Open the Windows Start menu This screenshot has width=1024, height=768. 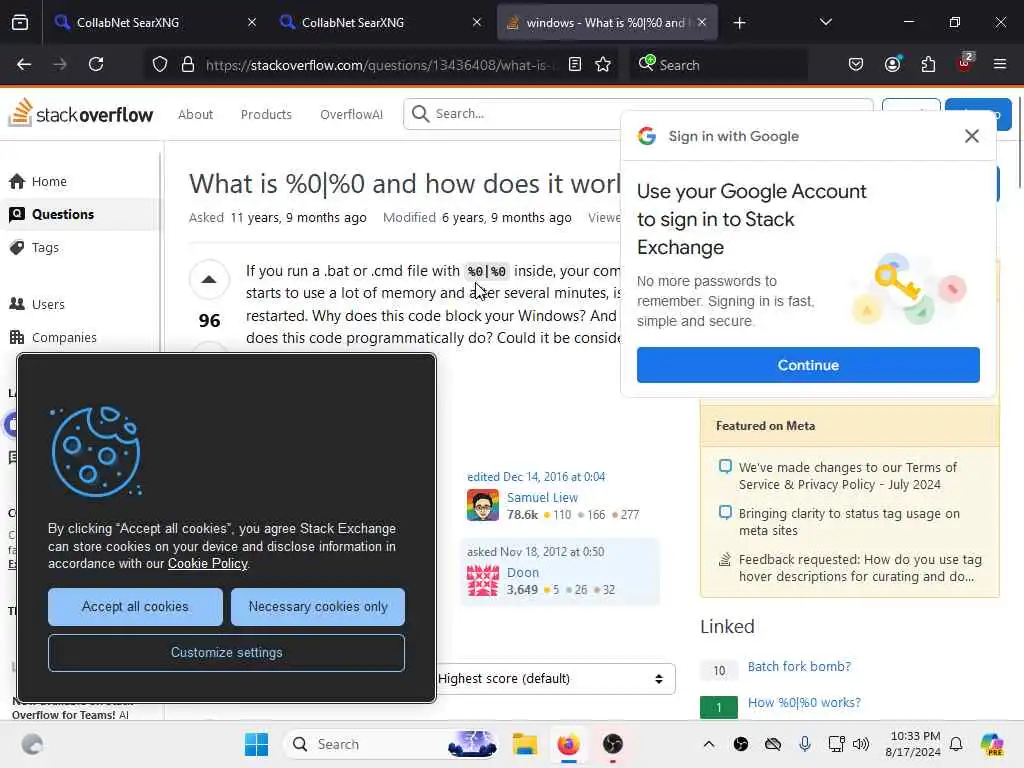click(256, 744)
